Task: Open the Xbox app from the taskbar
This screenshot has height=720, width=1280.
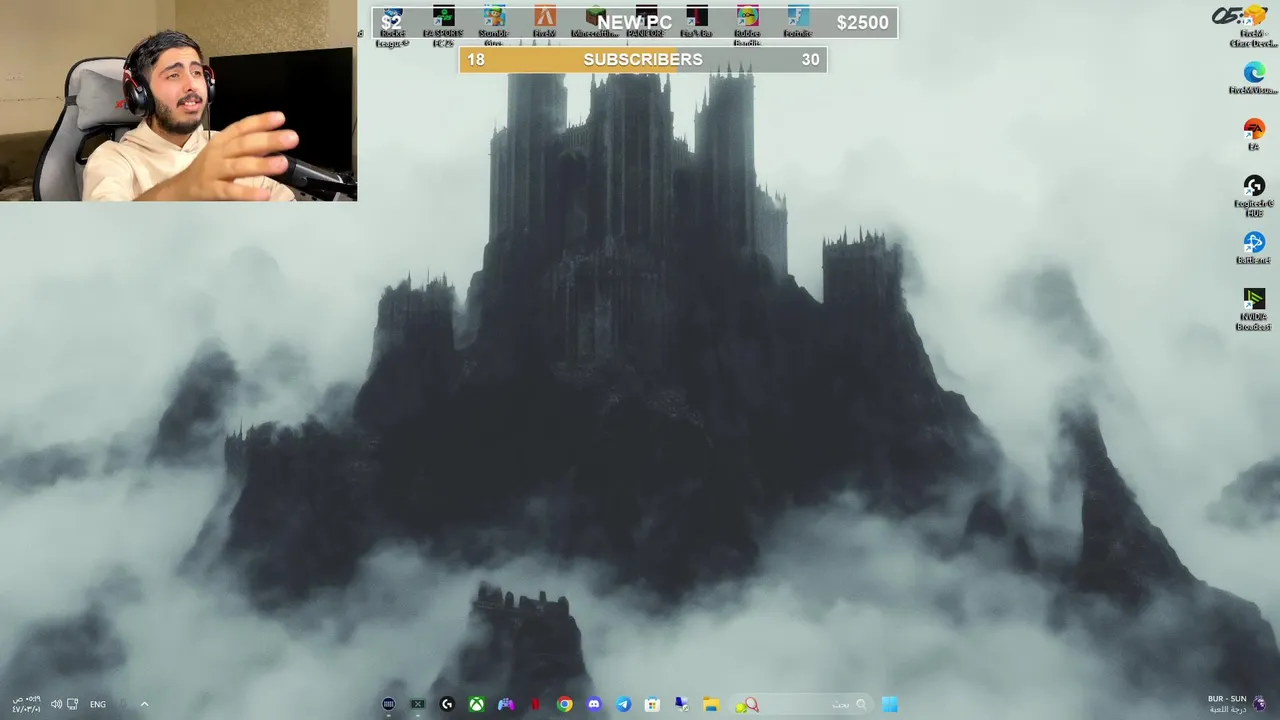Action: pos(477,704)
